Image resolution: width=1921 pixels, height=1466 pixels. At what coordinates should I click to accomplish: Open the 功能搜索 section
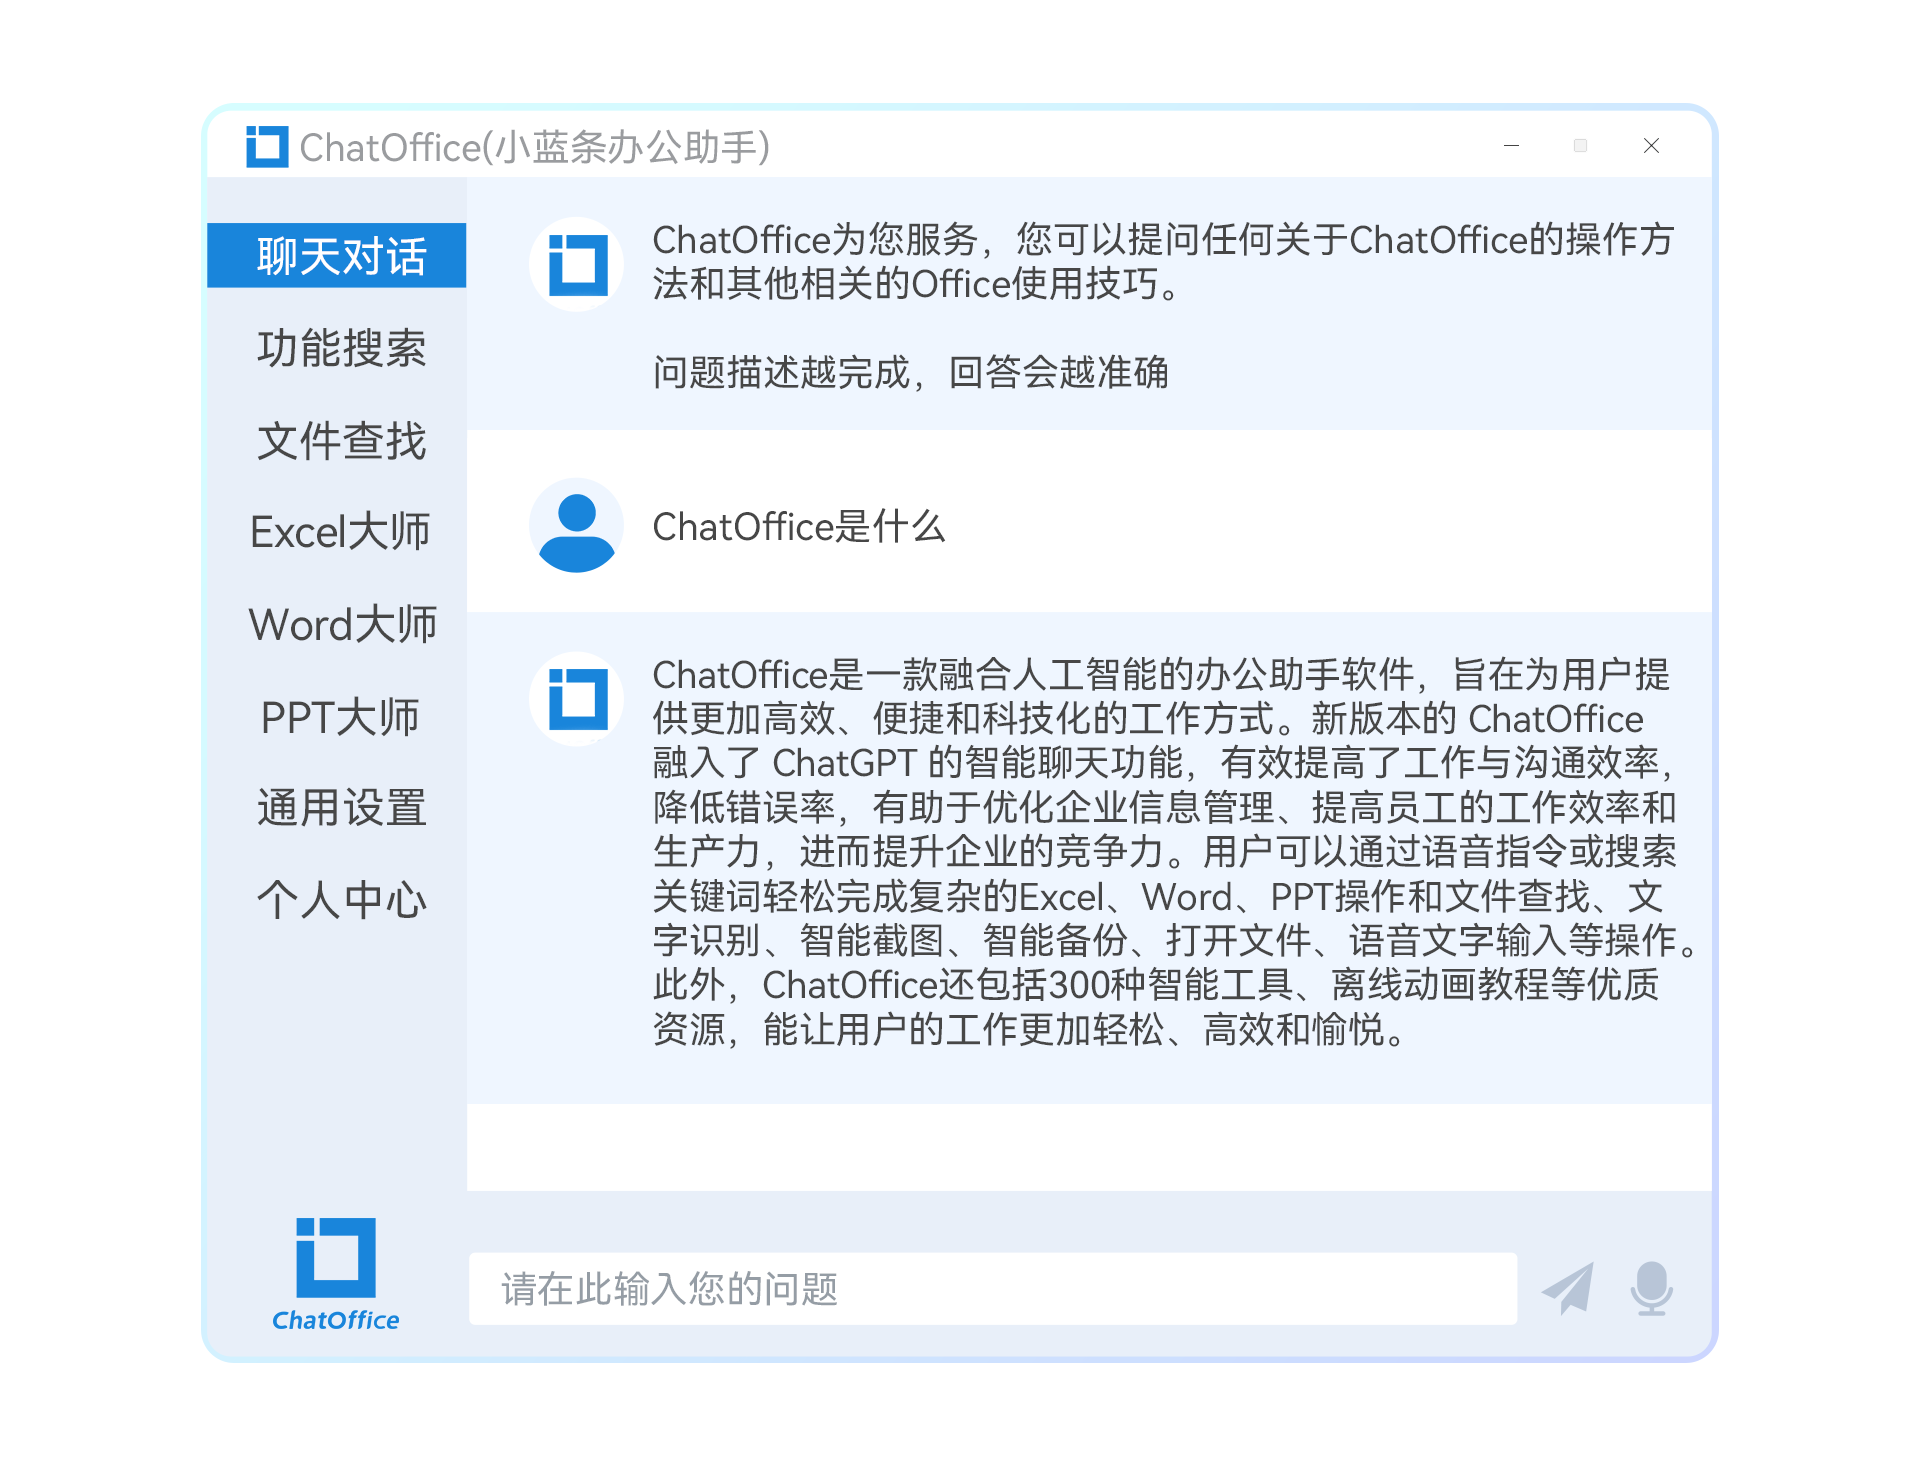pos(341,348)
